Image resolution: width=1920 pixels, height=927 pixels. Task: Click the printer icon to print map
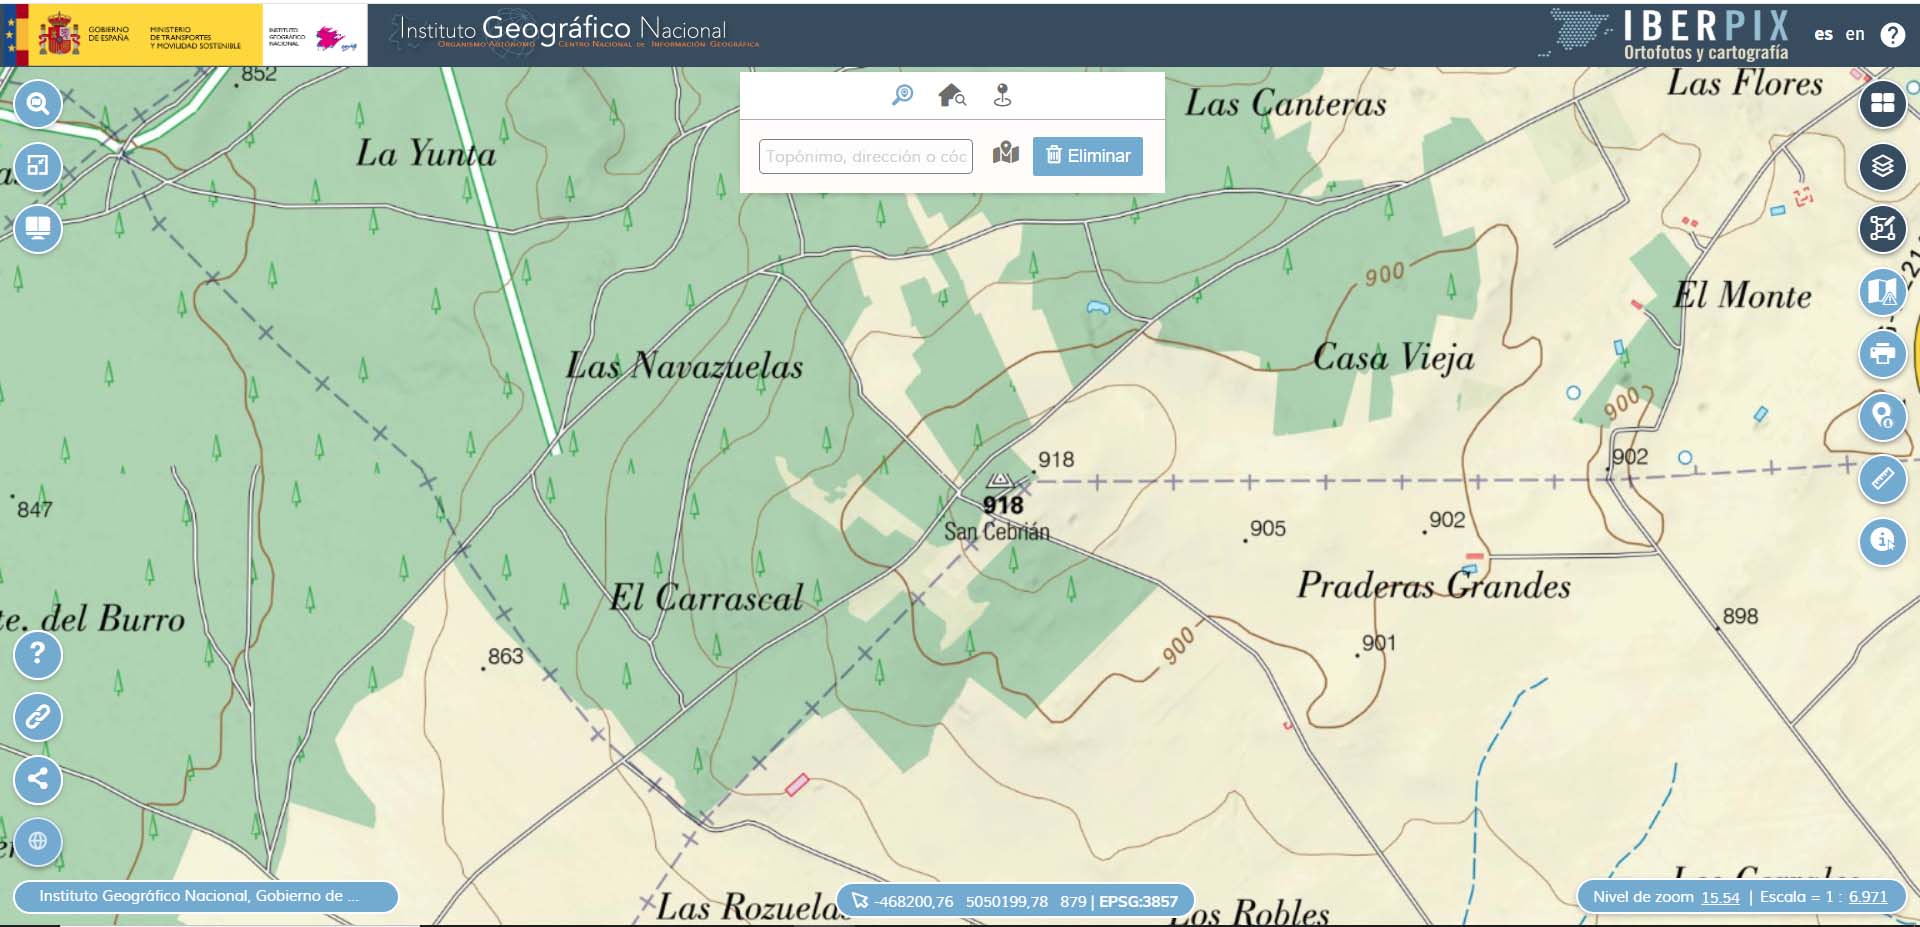tap(1882, 354)
